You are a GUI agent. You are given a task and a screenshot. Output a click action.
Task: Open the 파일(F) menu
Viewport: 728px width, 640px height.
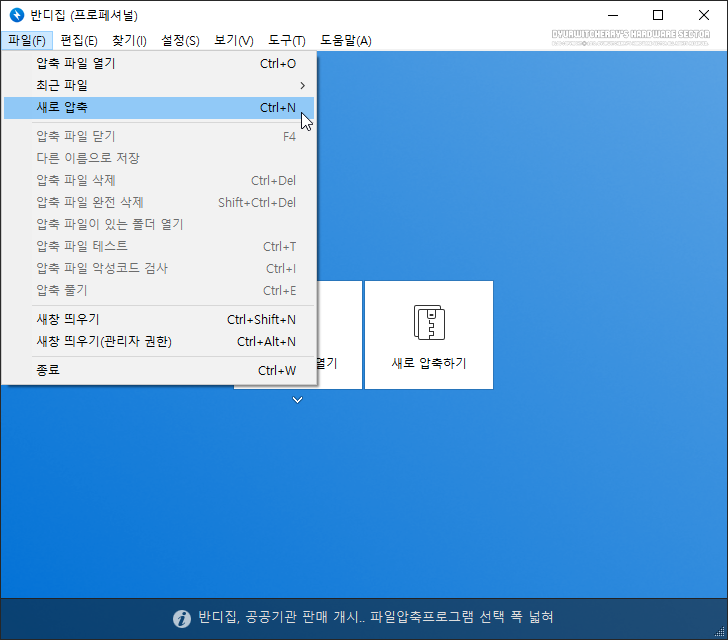26,40
